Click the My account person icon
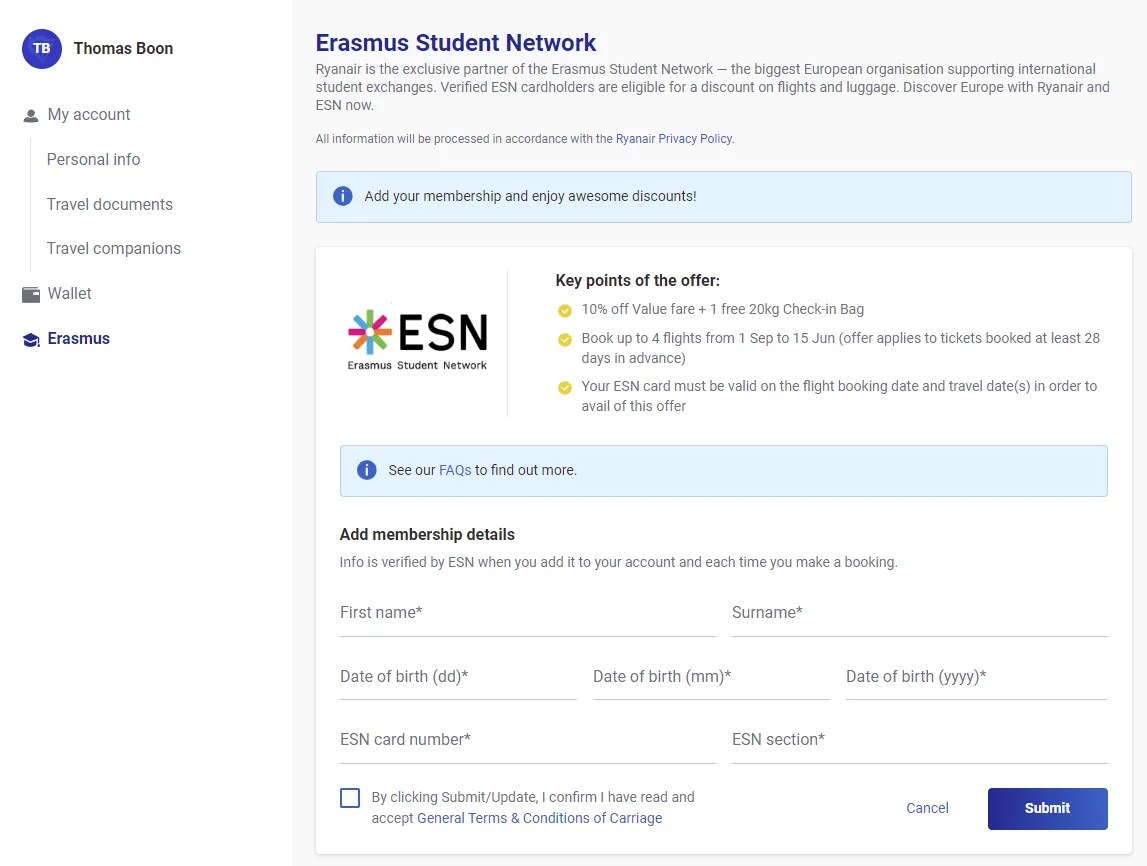 click(31, 115)
